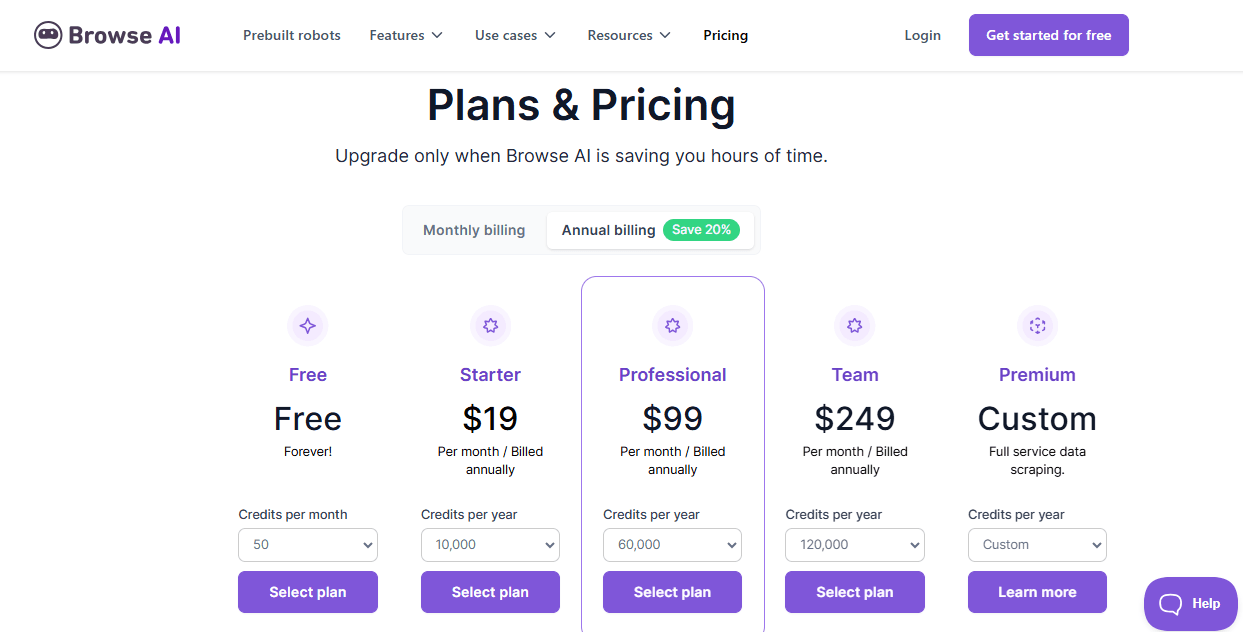Screen dimensions: 1243x632
Task: Click the sparkle icon above the Free plan
Action: click(307, 325)
